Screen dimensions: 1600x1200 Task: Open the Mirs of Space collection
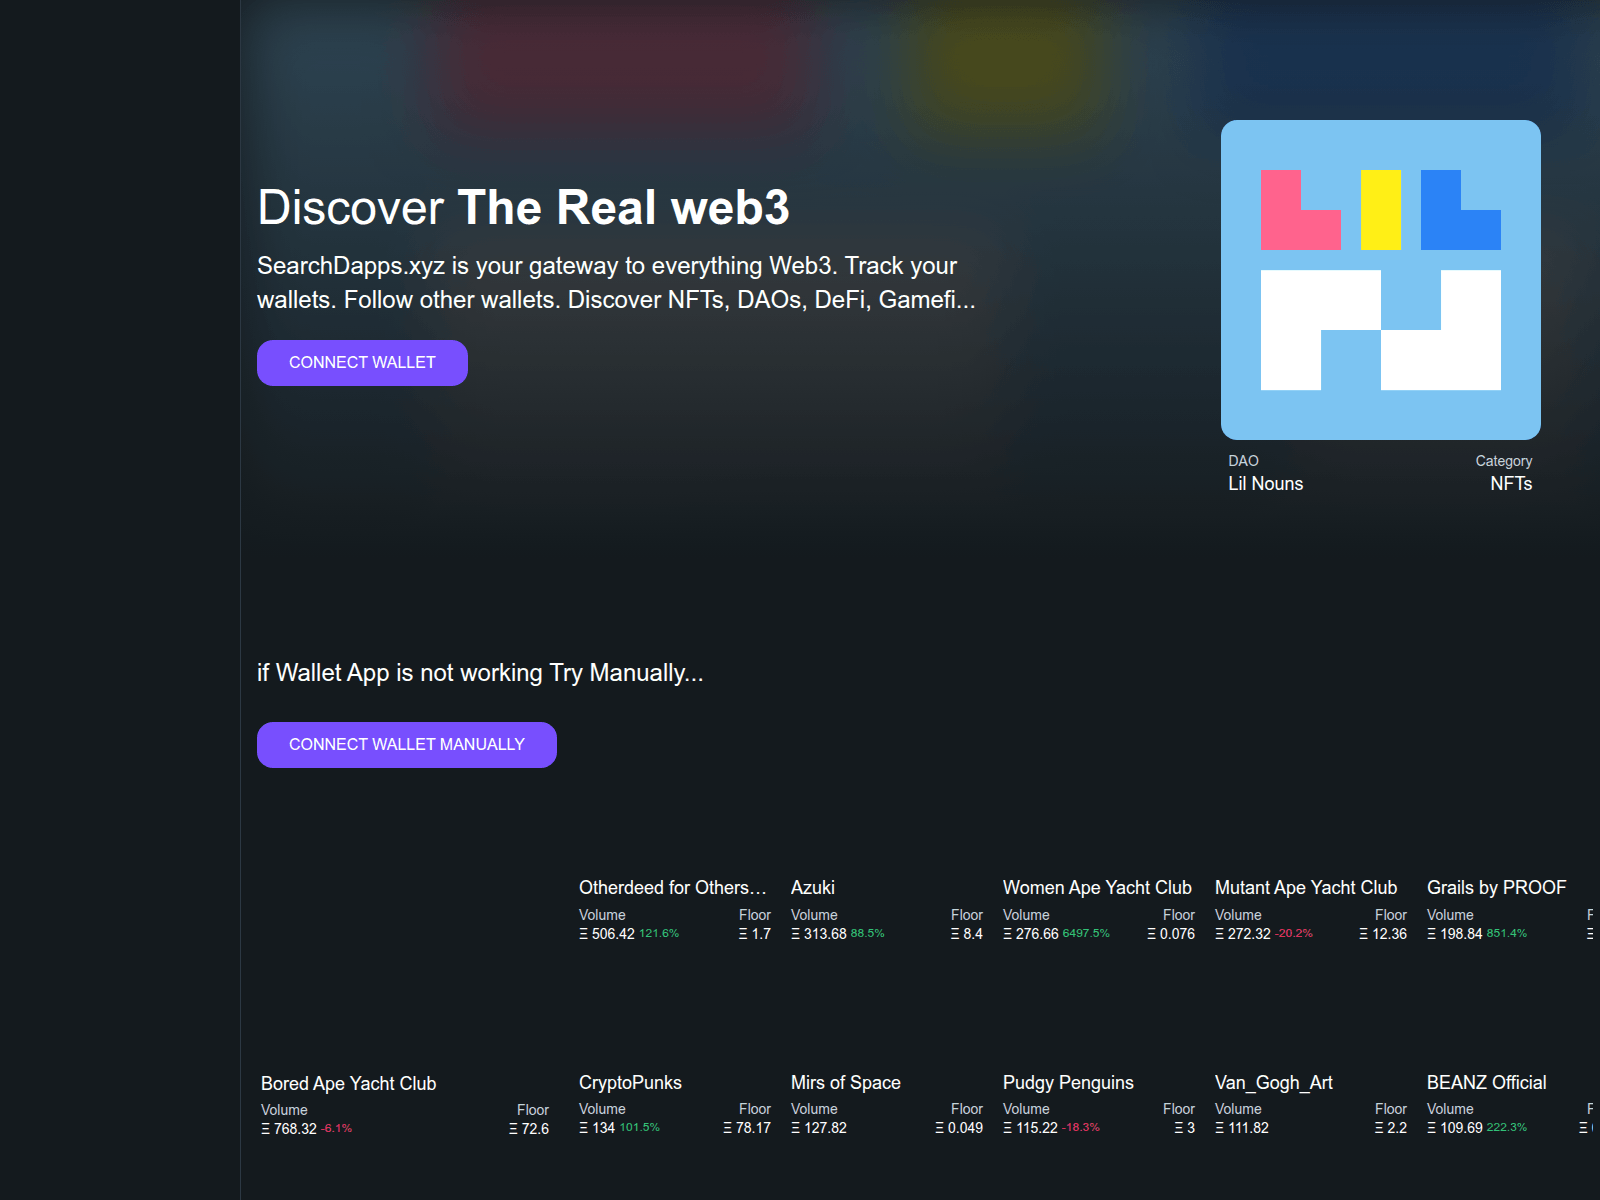coord(845,1082)
